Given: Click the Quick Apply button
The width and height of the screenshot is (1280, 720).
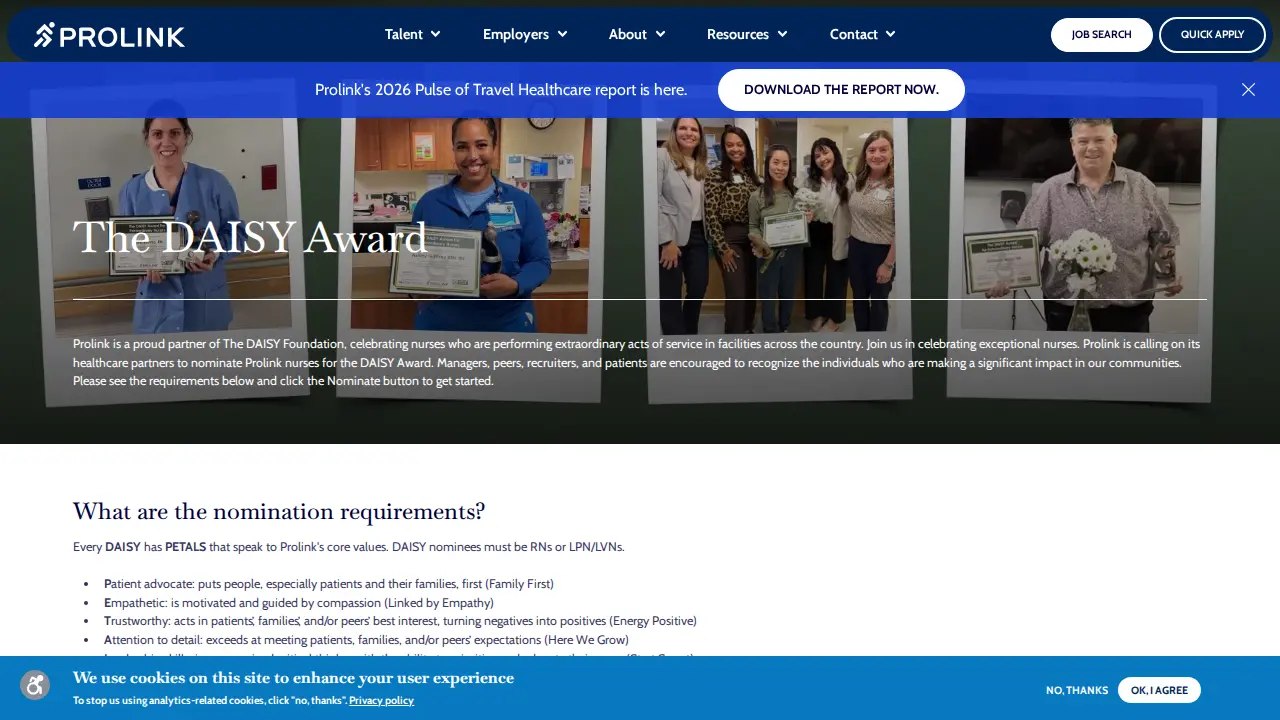Looking at the screenshot, I should pos(1212,35).
